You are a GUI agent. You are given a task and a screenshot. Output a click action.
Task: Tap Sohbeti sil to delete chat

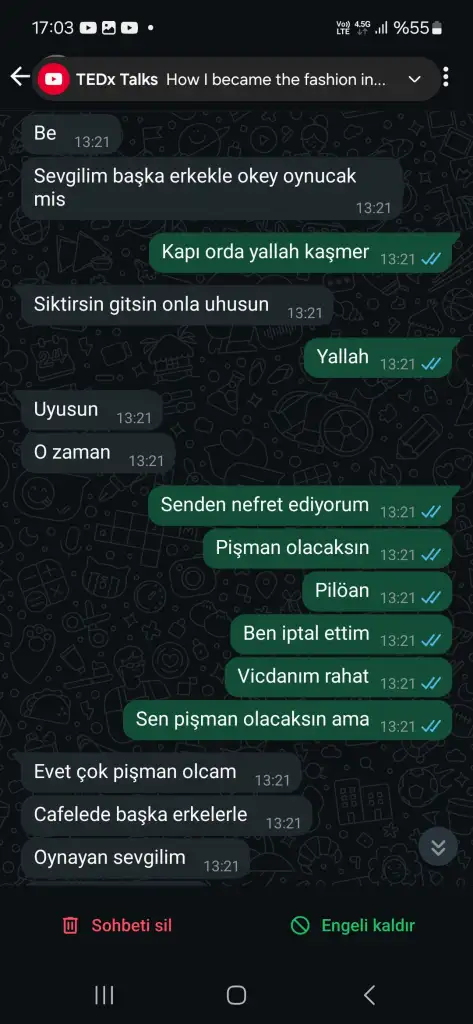(131, 925)
